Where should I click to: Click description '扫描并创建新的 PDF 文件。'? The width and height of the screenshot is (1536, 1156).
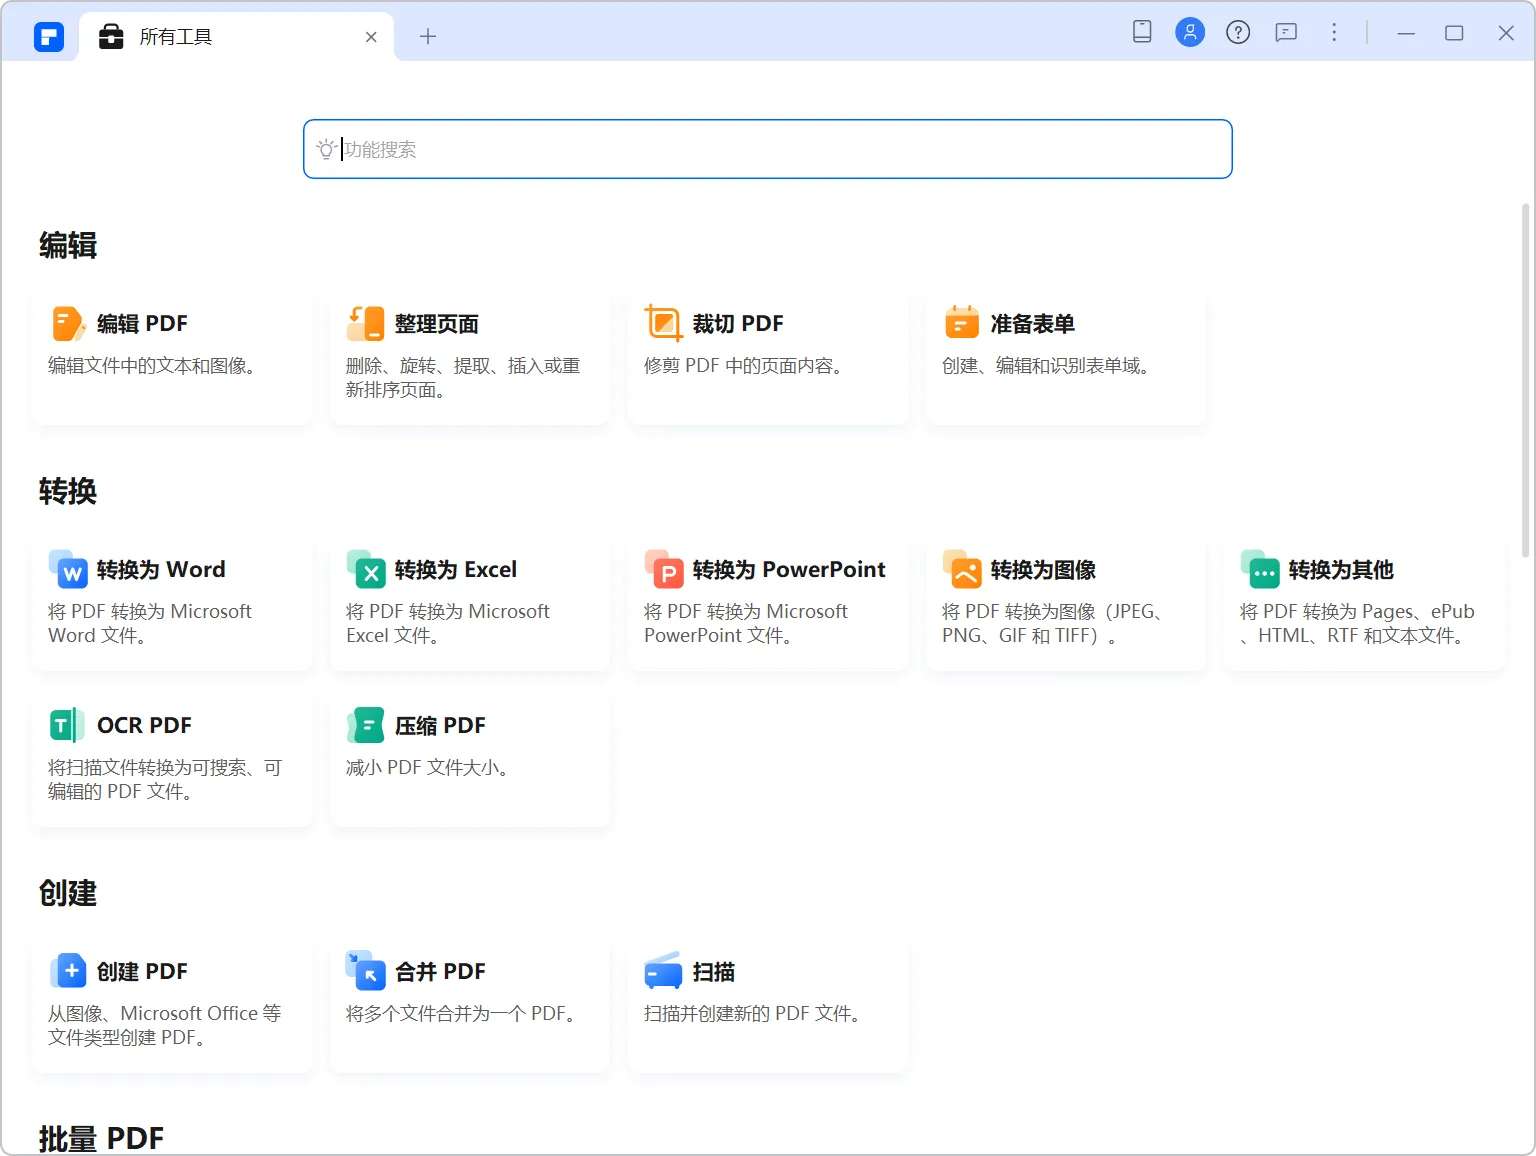[x=753, y=1014]
